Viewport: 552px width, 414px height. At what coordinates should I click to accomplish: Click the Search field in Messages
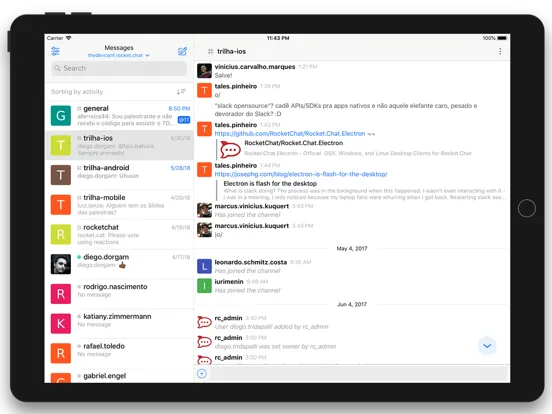point(119,68)
